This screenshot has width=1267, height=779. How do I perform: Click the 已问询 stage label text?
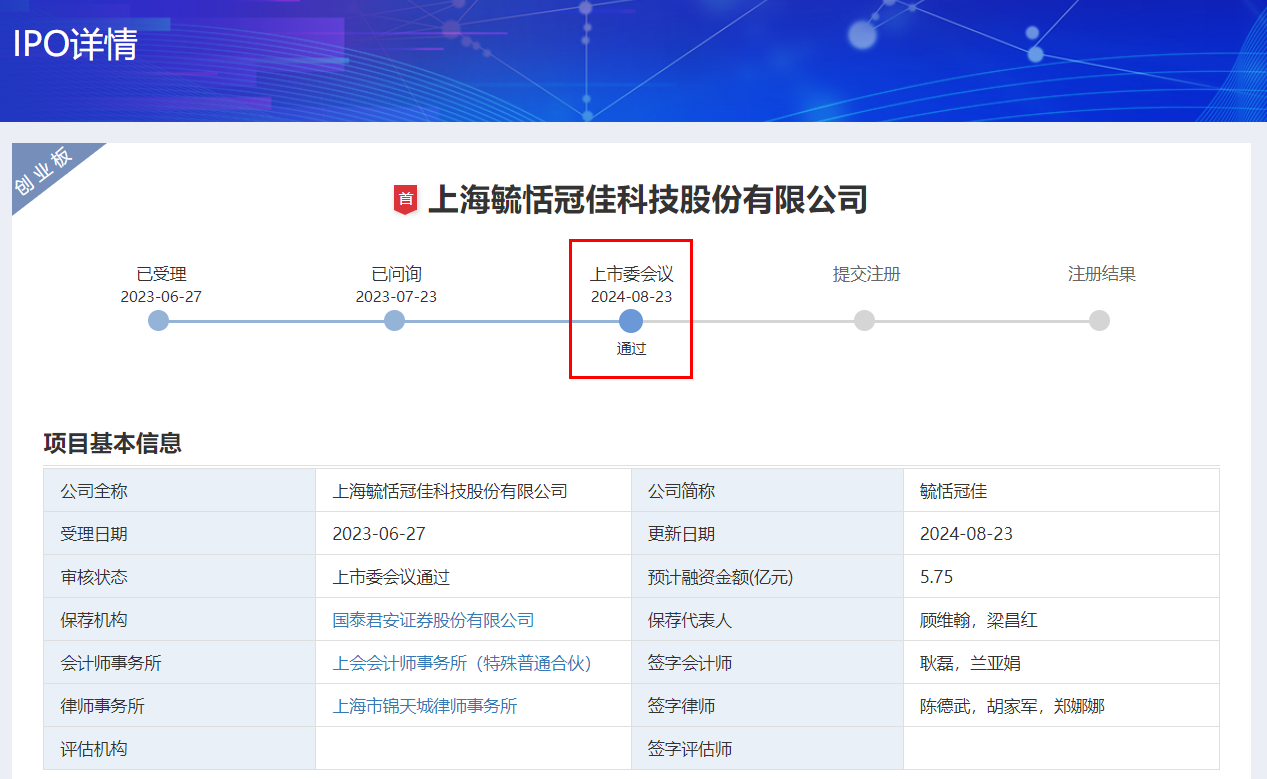pos(396,274)
